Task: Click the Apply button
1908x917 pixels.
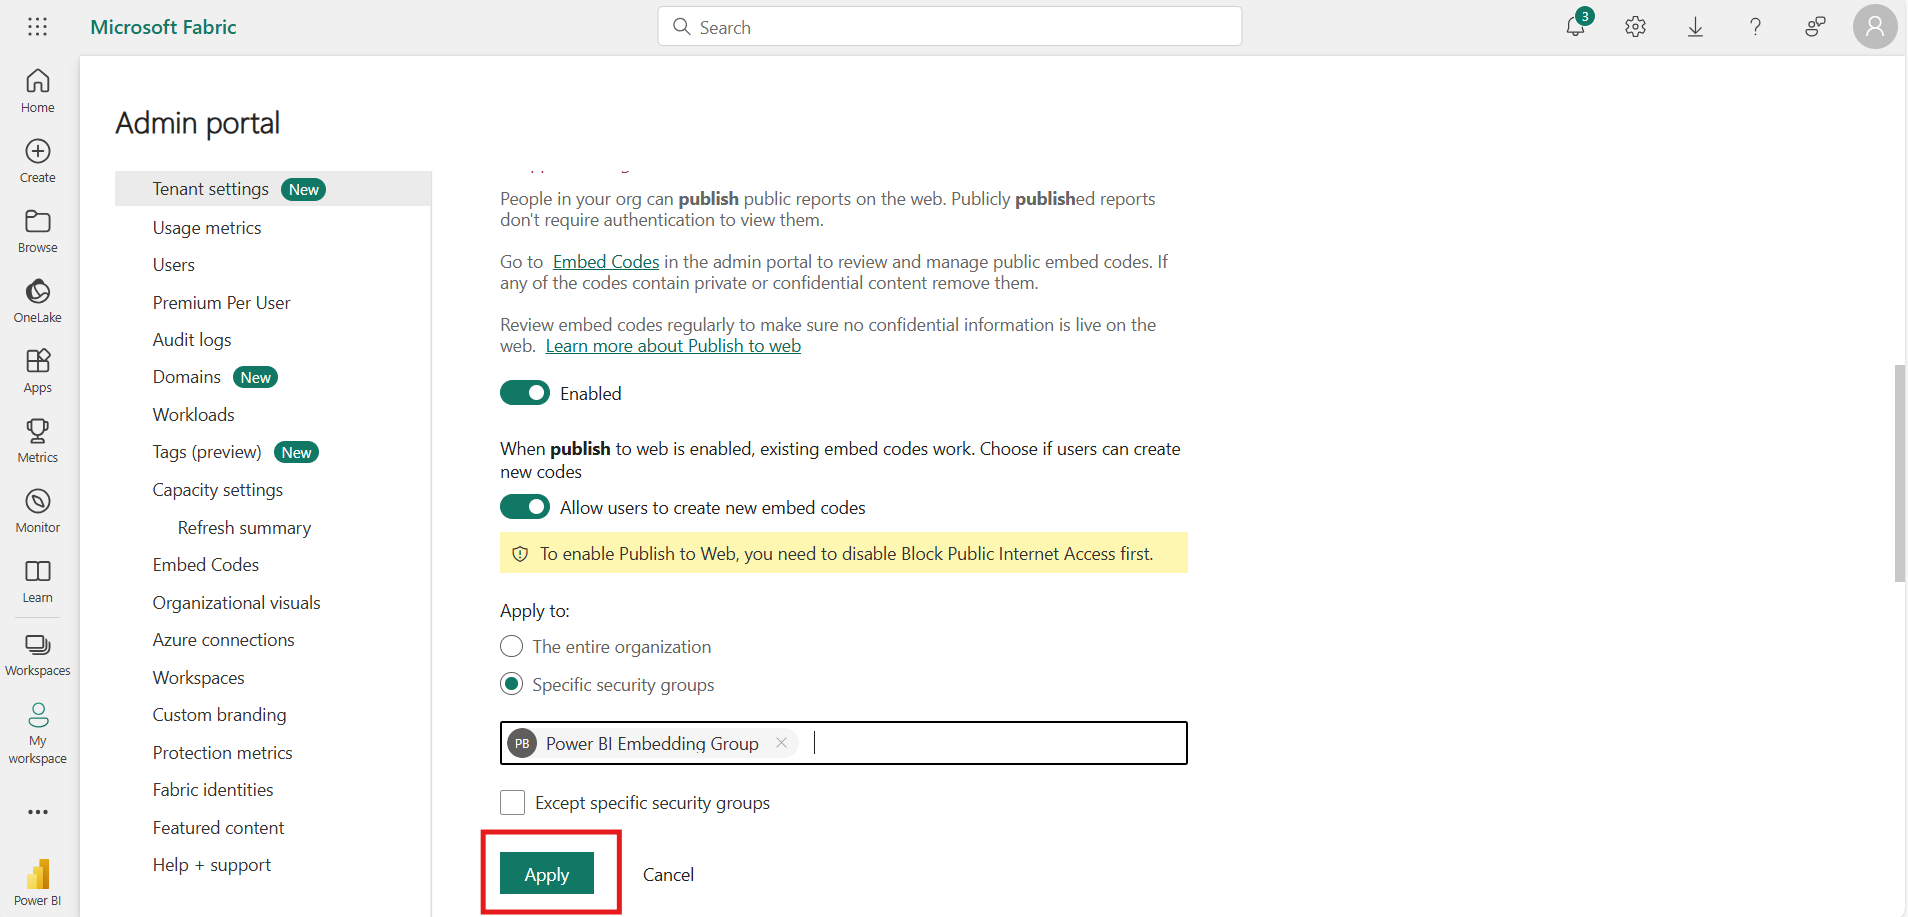Action: 547,874
